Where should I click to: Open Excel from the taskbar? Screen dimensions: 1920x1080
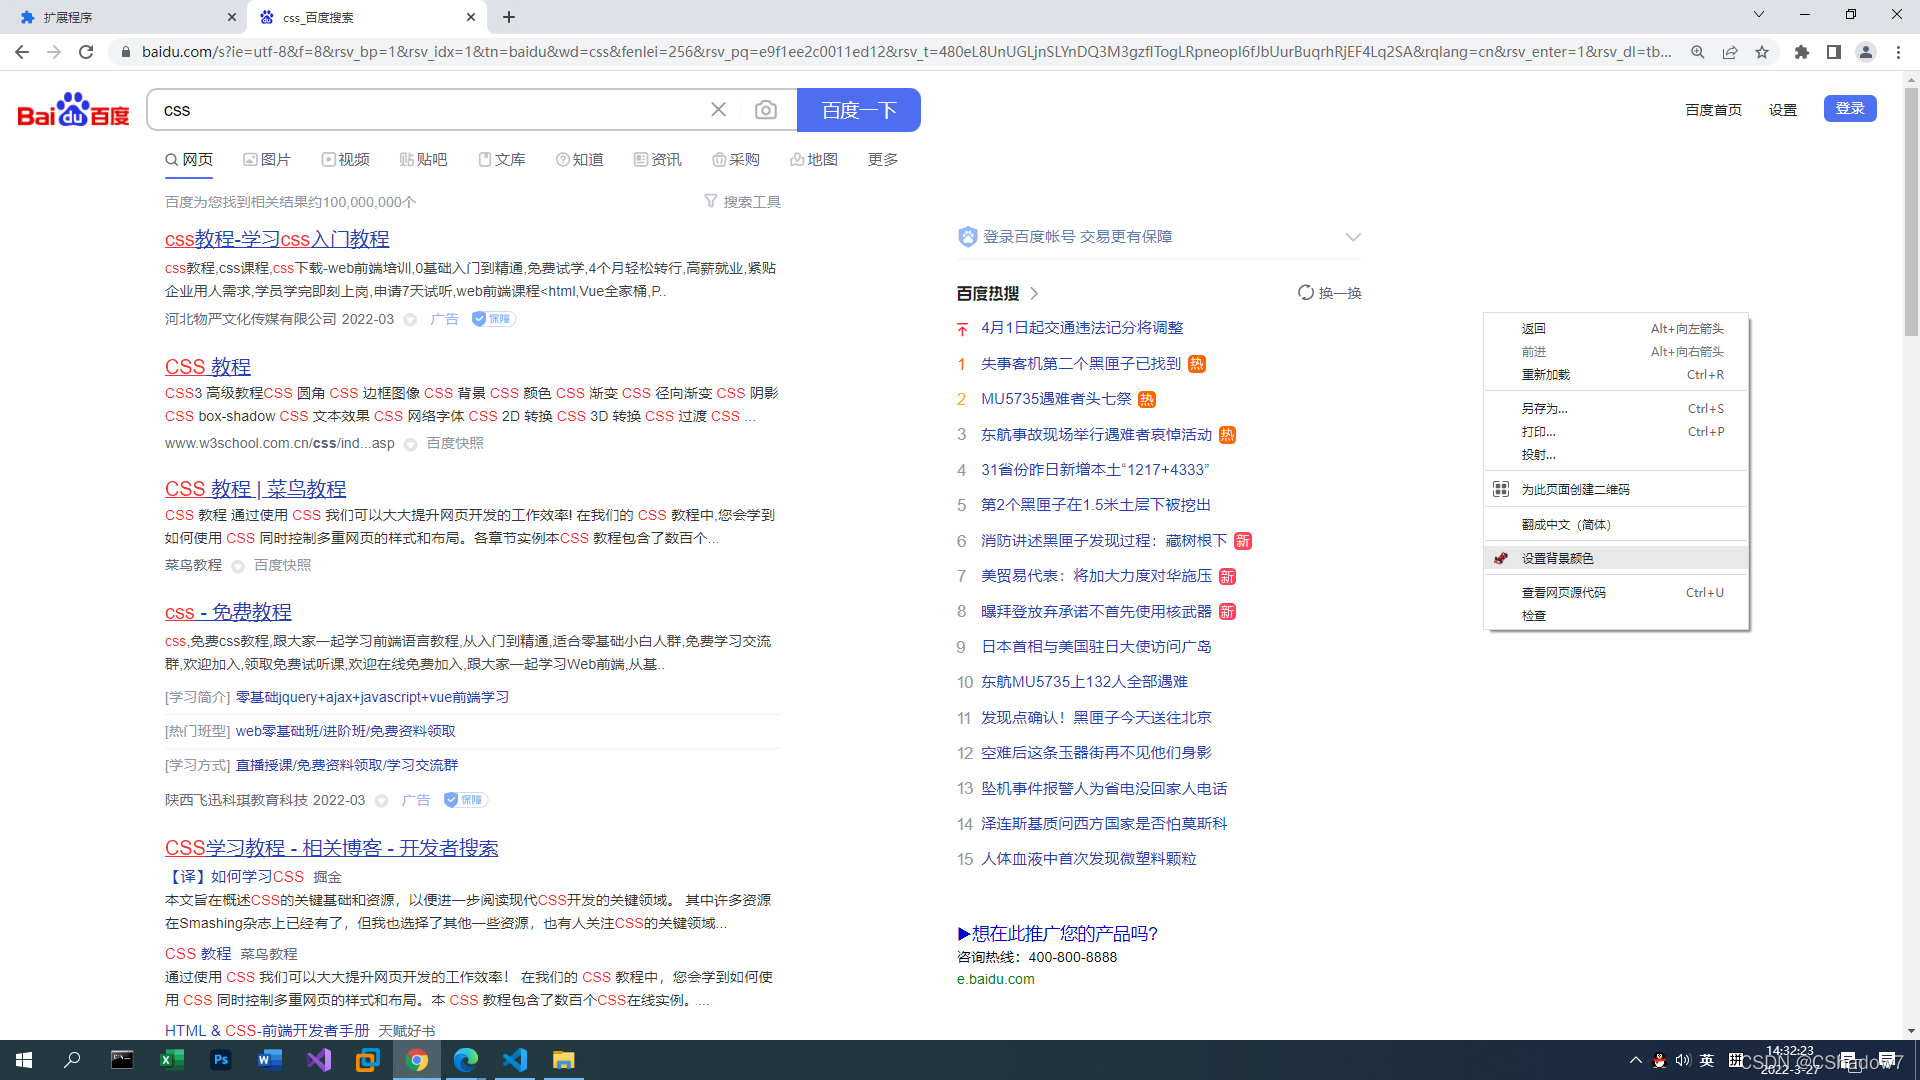click(171, 1060)
